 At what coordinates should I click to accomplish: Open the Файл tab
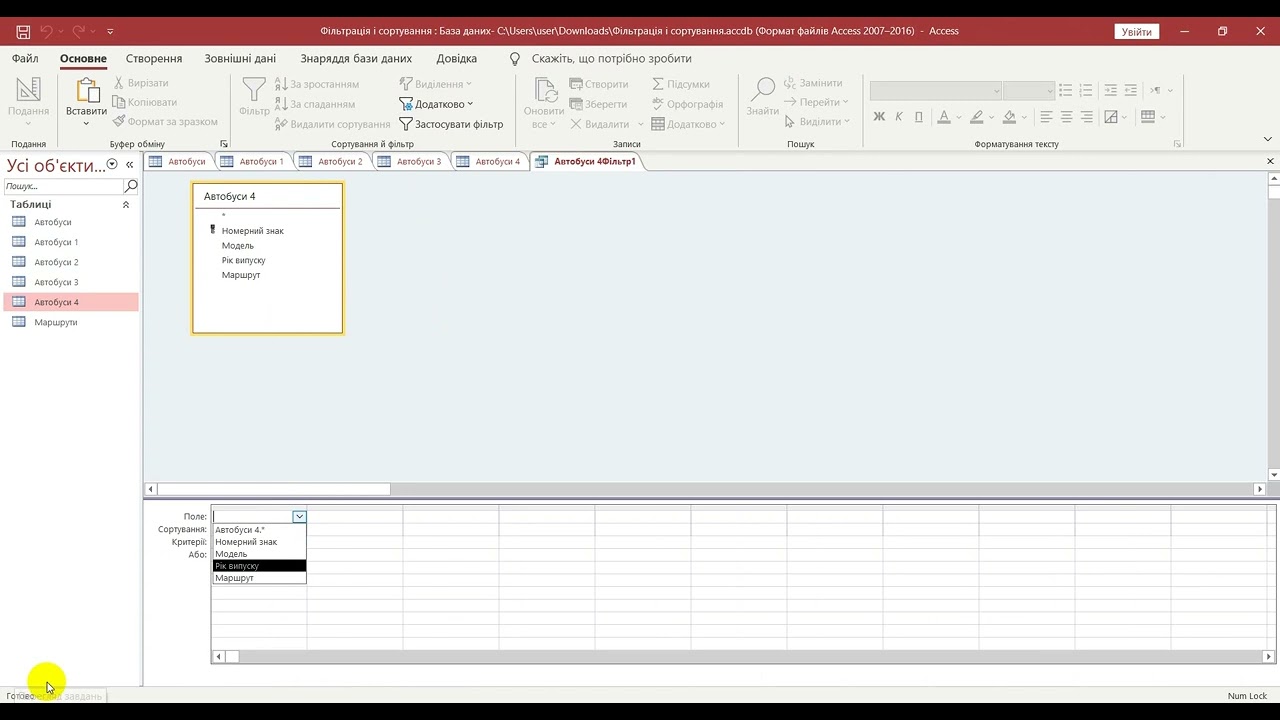point(25,59)
